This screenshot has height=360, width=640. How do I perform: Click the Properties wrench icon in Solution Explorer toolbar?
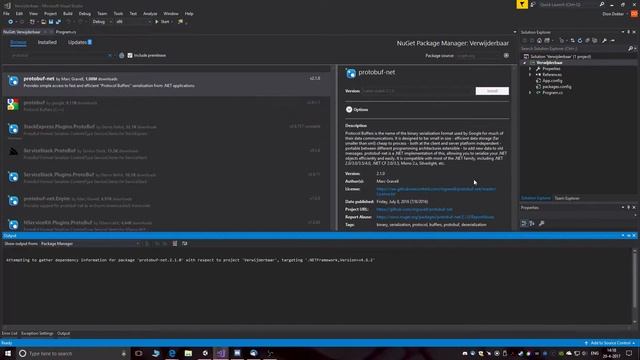(604, 40)
